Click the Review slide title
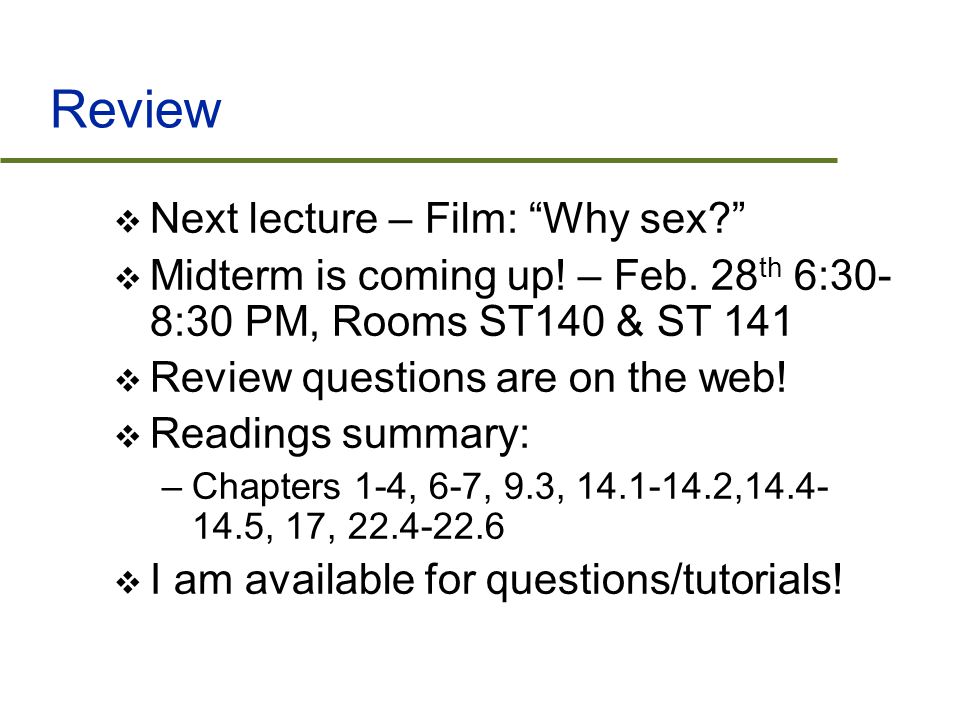 click(x=135, y=109)
